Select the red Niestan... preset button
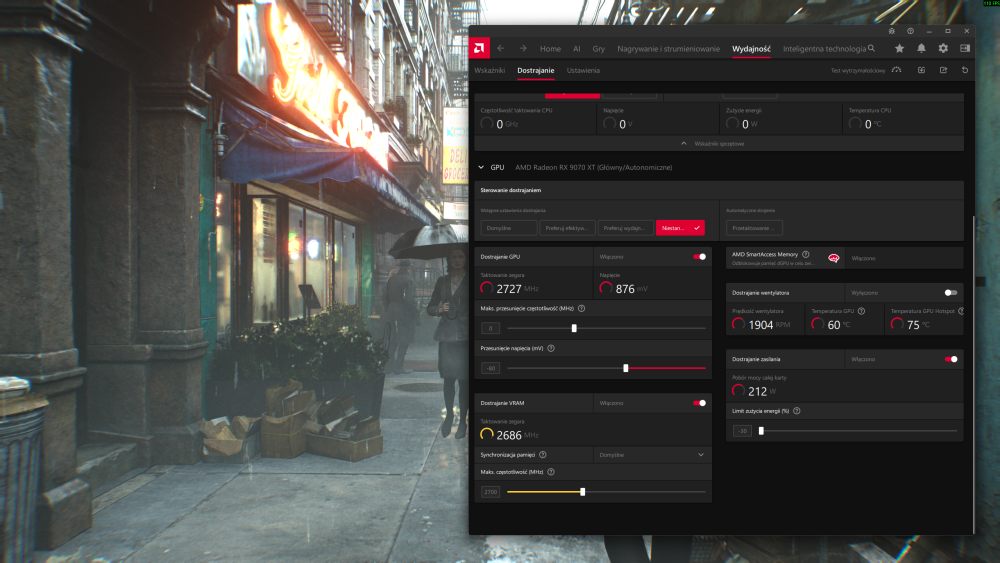The width and height of the screenshot is (1000, 563). click(680, 228)
